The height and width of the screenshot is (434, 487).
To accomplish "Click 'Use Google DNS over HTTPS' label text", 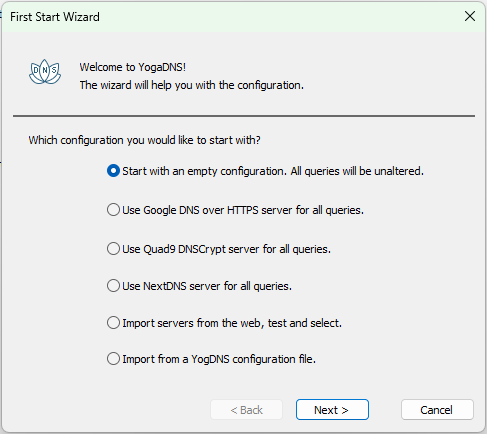I will (190, 210).
